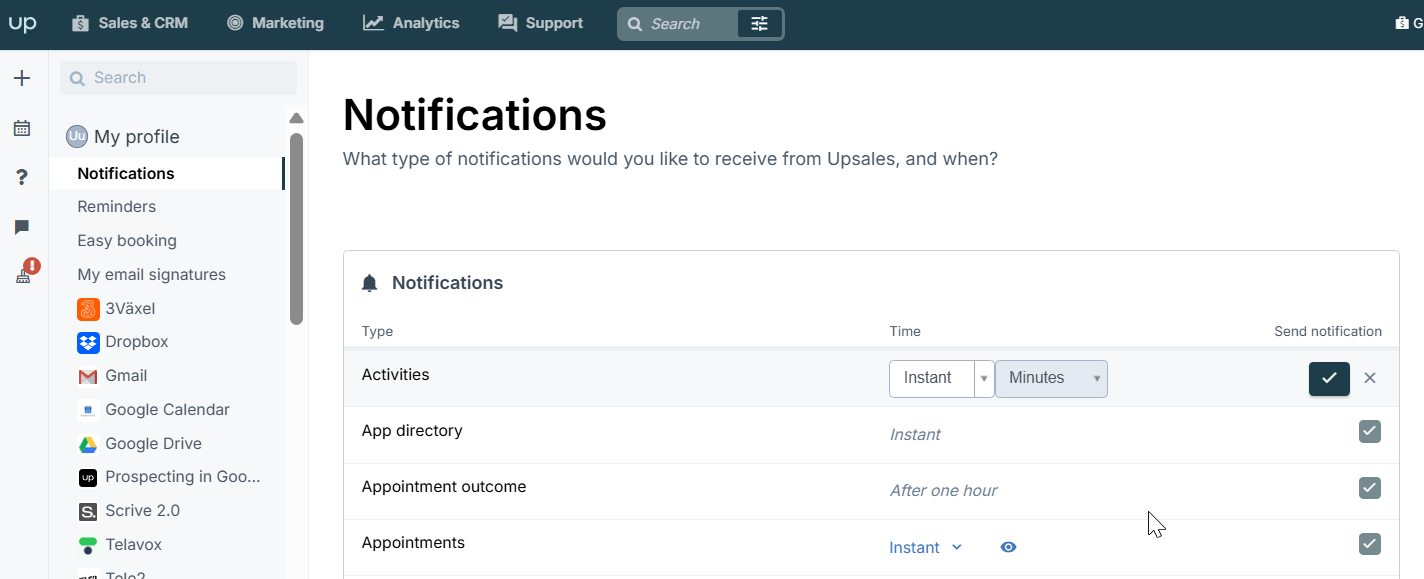The height and width of the screenshot is (579, 1424).
Task: Open Gmail integration settings
Action: pos(126,376)
